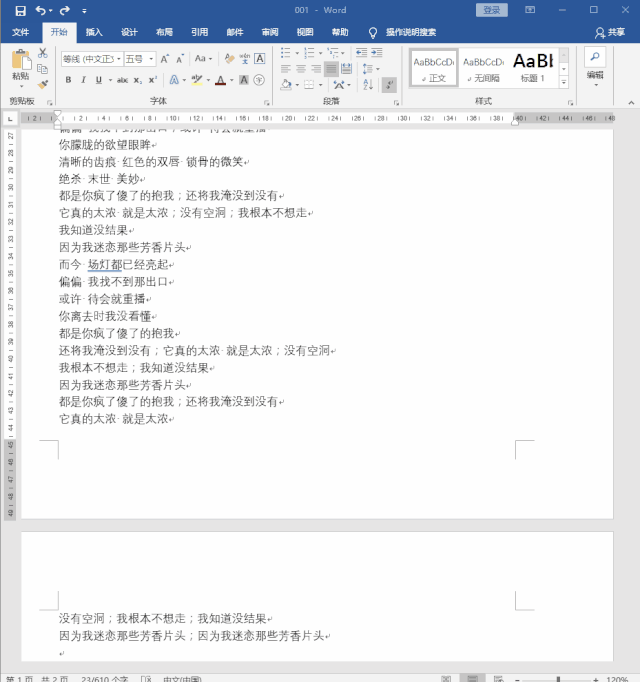Image resolution: width=640 pixels, height=682 pixels.
Task: Open the font size dropdown
Action: point(151,59)
